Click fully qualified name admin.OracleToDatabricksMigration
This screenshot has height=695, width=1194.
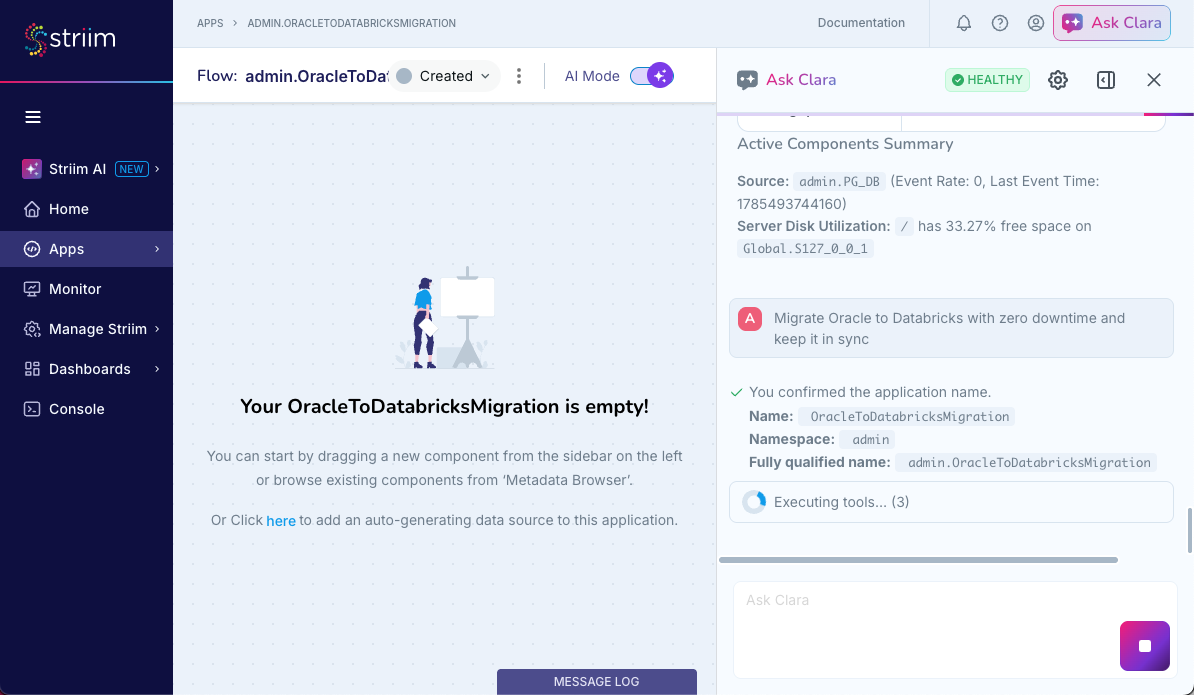[x=1026, y=463]
